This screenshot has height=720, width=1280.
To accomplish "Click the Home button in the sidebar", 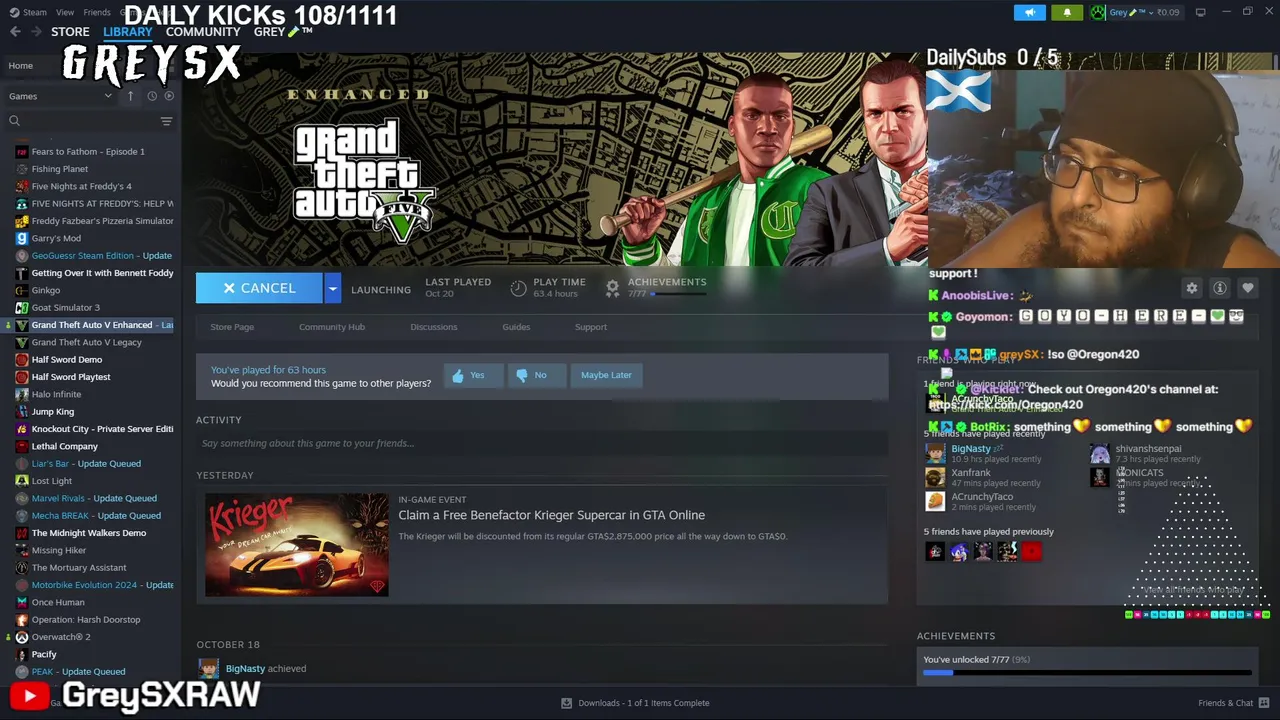I will [x=21, y=66].
